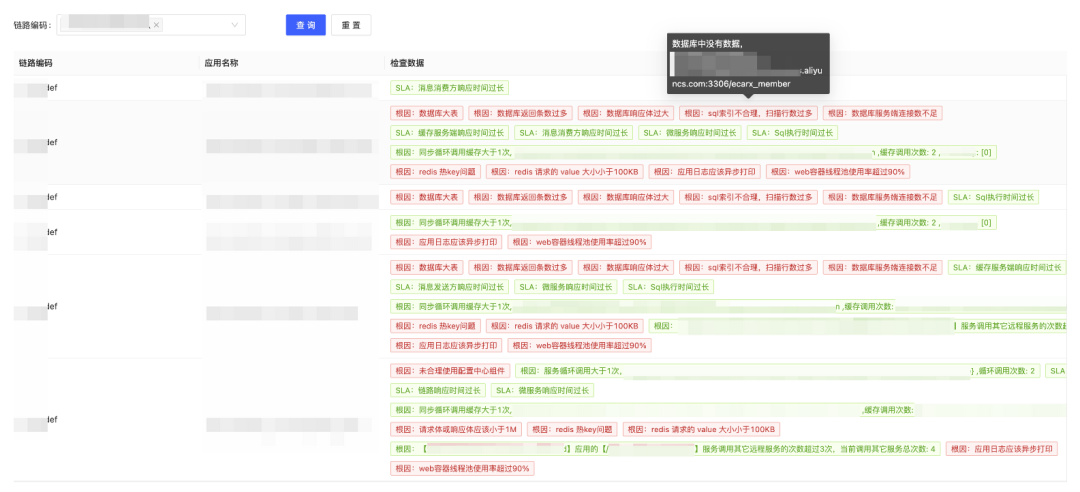
Task: Click the tag ending 当前调用其它服务总次数: 4
Action: tap(665, 449)
